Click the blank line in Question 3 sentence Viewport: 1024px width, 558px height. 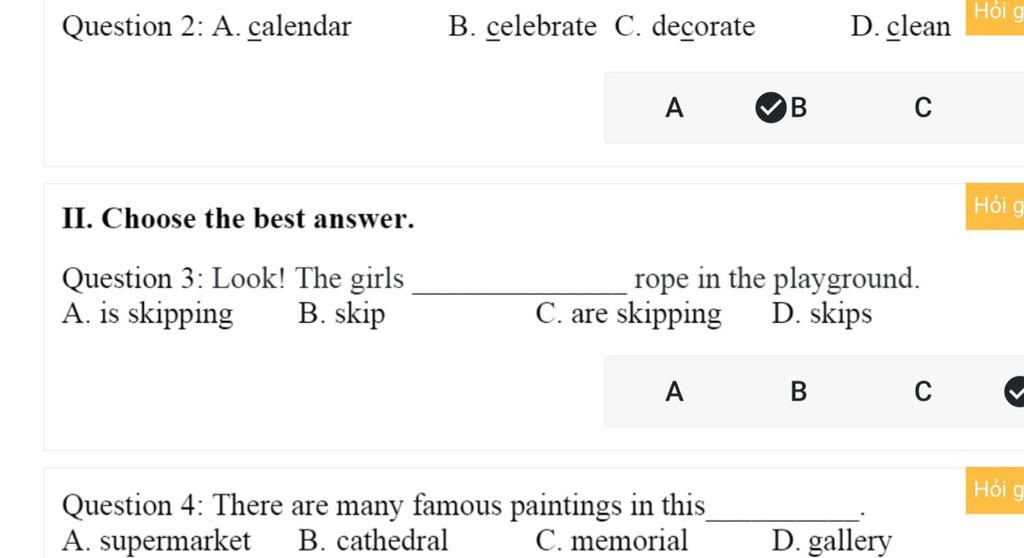[520, 286]
